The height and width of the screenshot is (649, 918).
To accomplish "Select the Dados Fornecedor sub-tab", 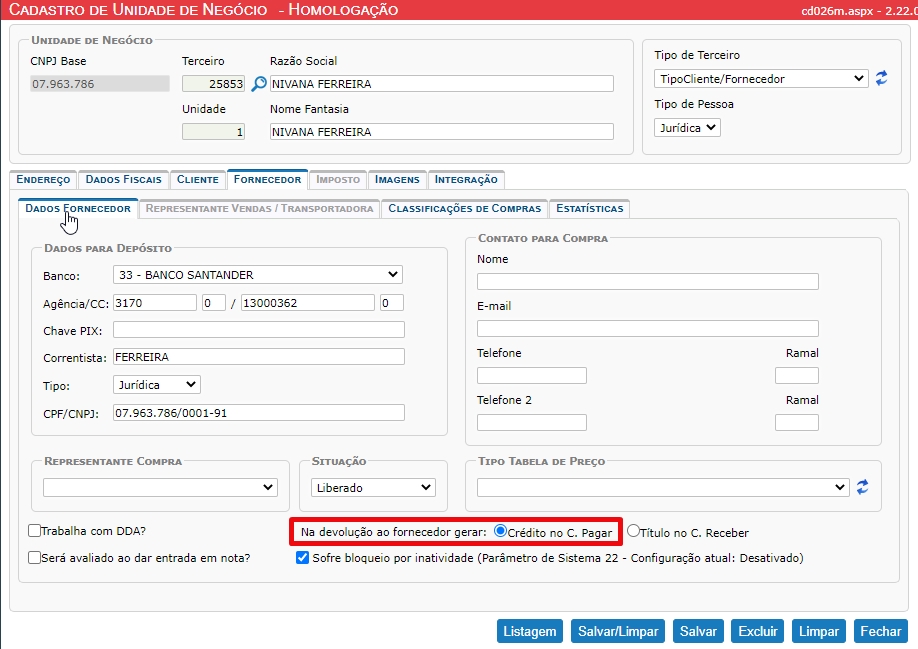I will tap(78, 208).
